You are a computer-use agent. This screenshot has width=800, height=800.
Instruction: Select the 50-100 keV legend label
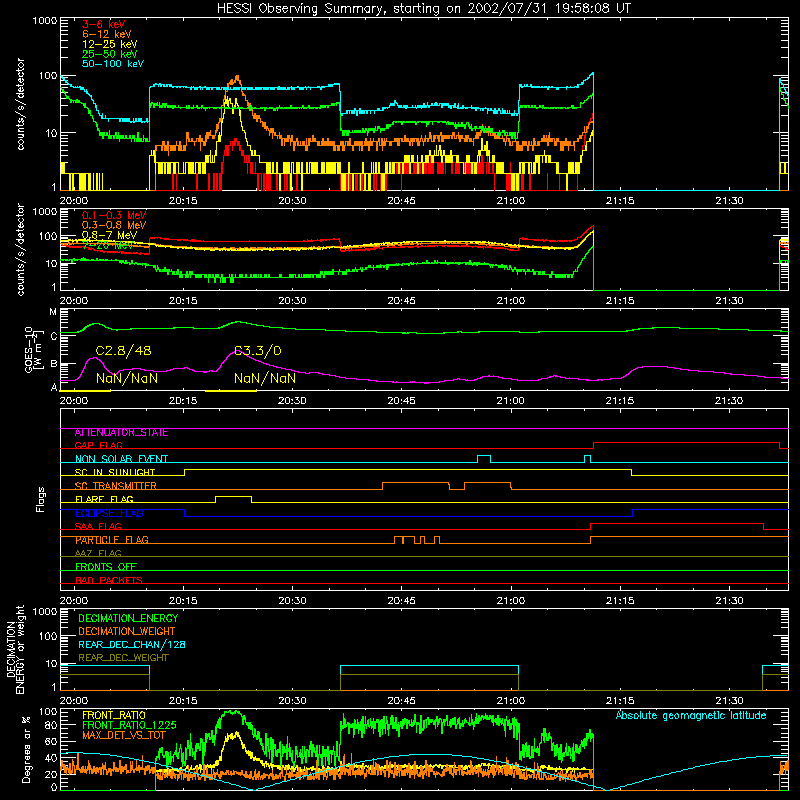113,64
